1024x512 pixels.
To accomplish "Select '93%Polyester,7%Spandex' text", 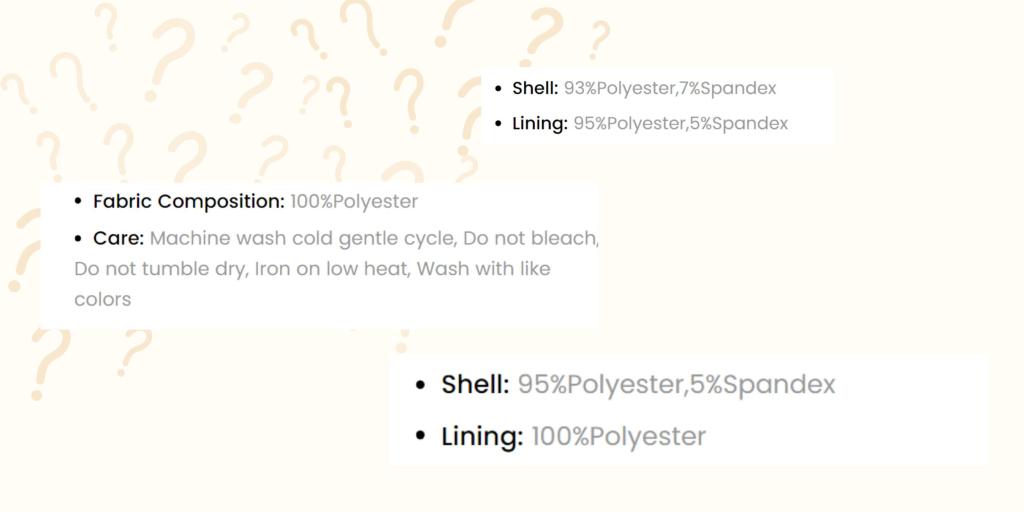I will 670,88.
